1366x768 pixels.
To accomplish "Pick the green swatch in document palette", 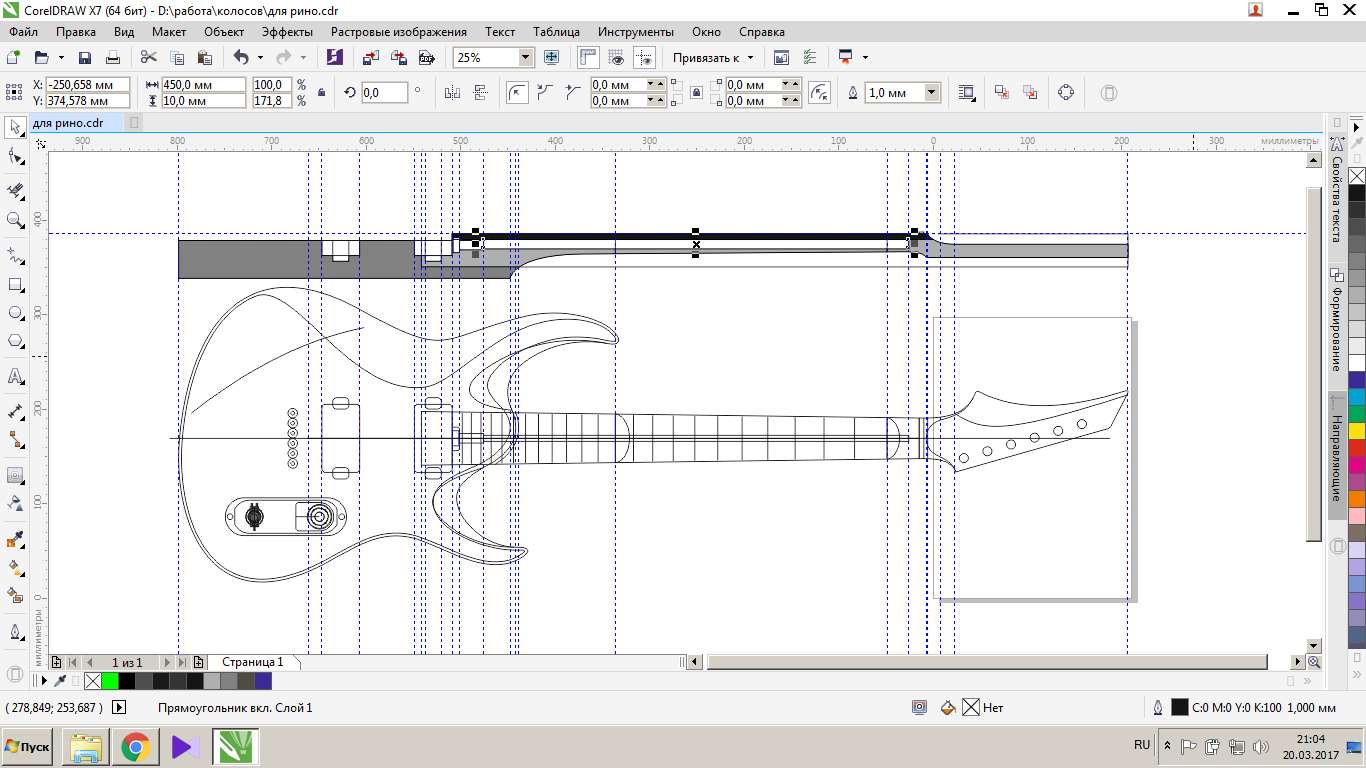I will [x=110, y=681].
